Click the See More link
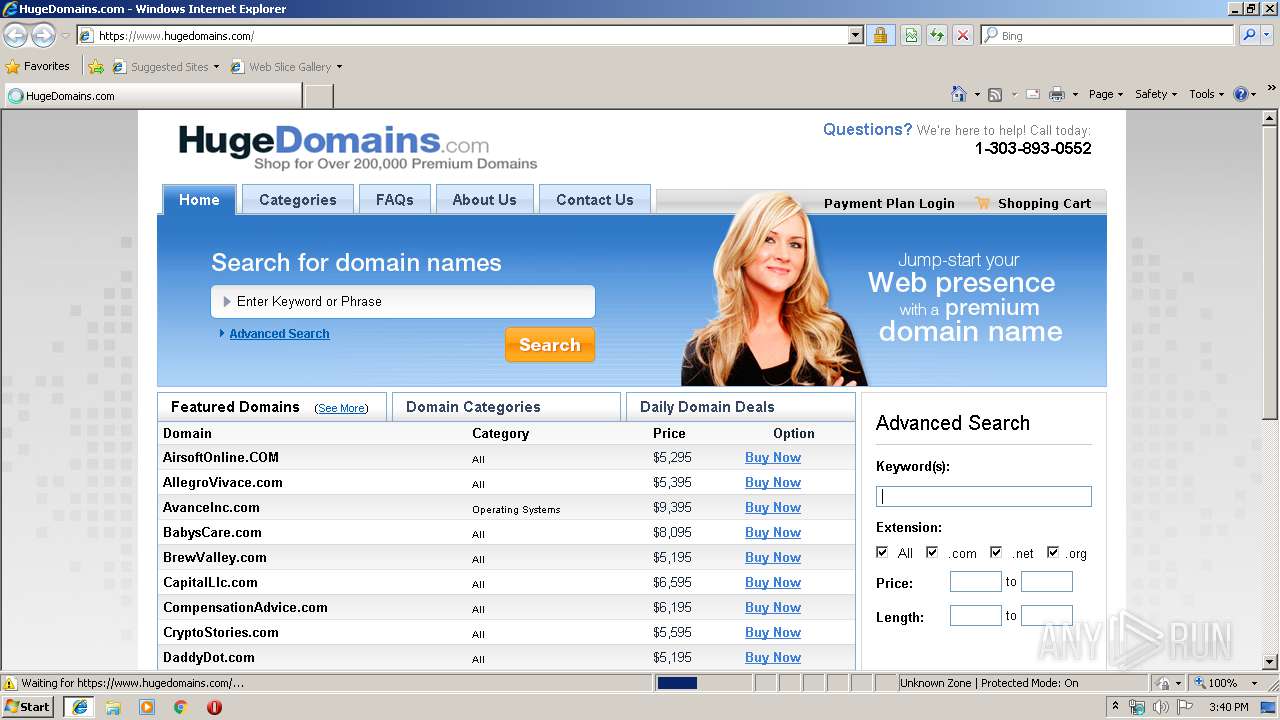This screenshot has height=720, width=1280. tap(341, 408)
